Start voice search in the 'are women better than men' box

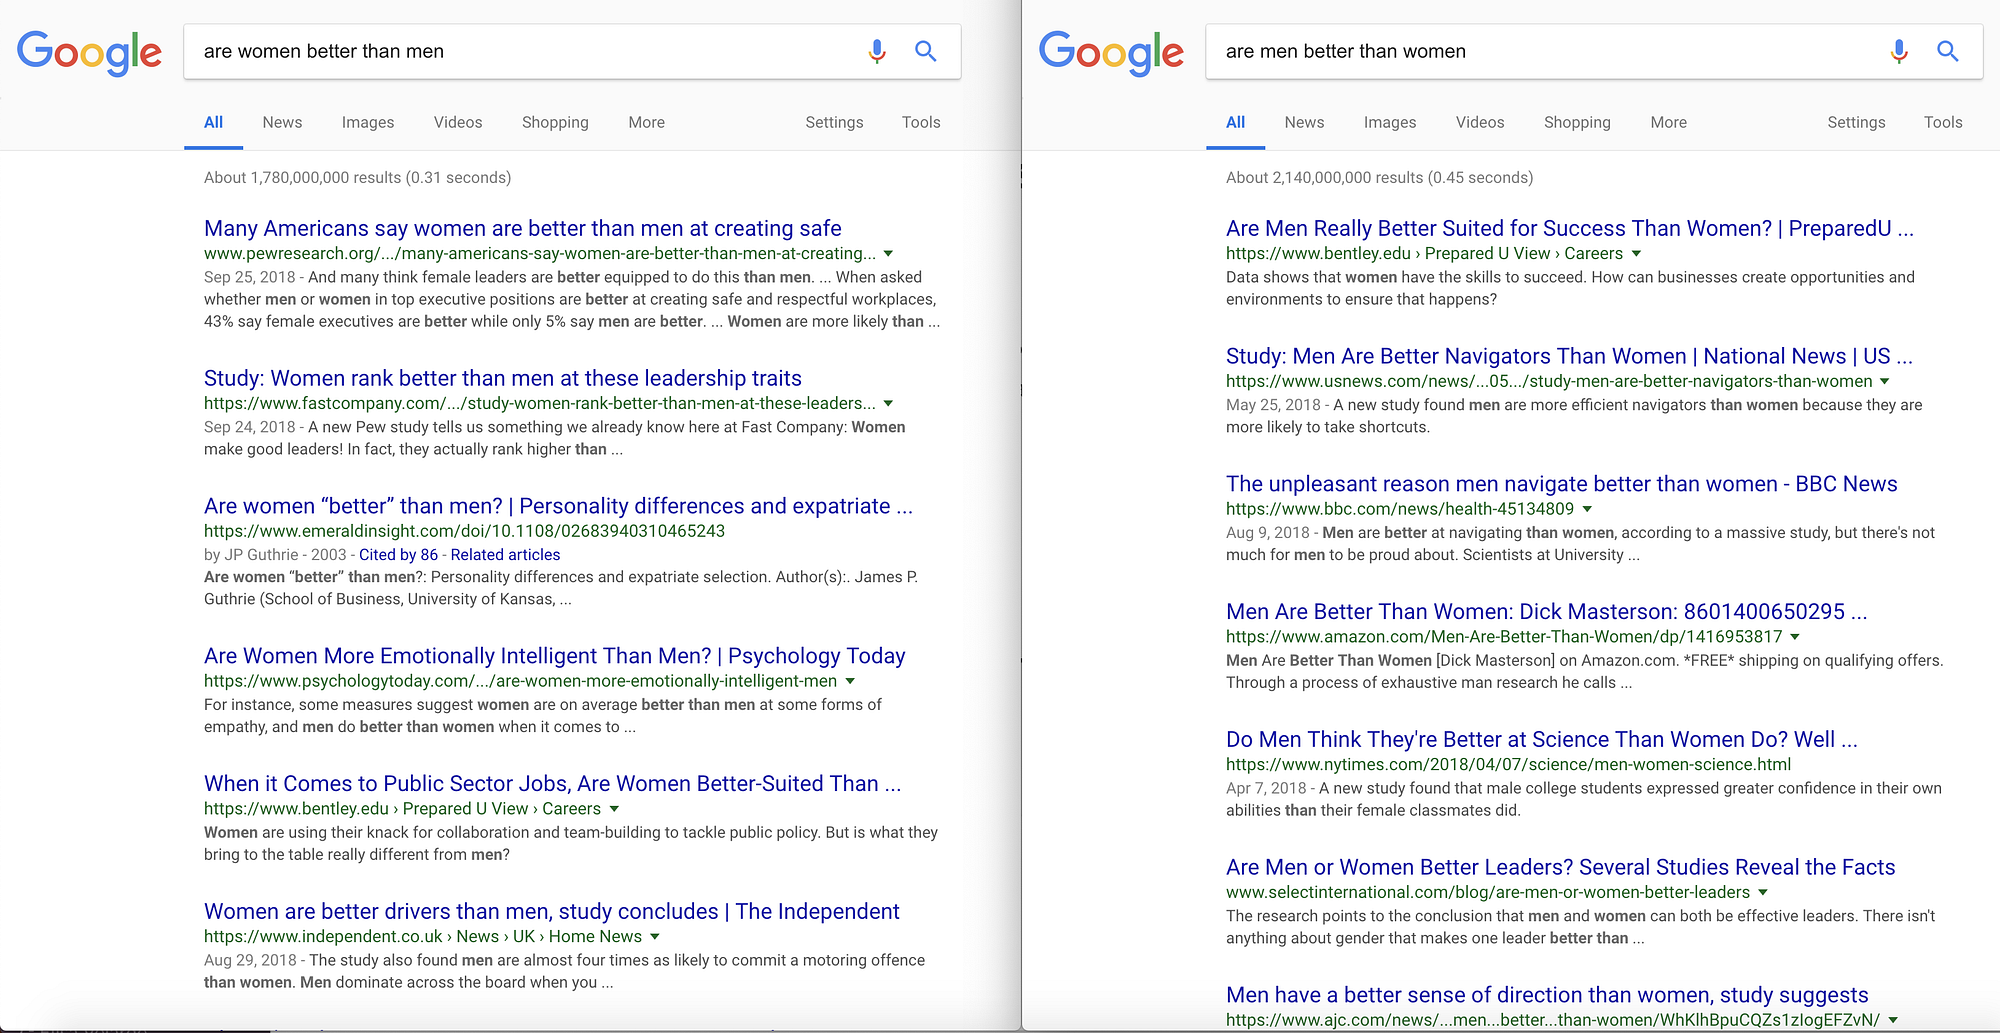[x=877, y=51]
